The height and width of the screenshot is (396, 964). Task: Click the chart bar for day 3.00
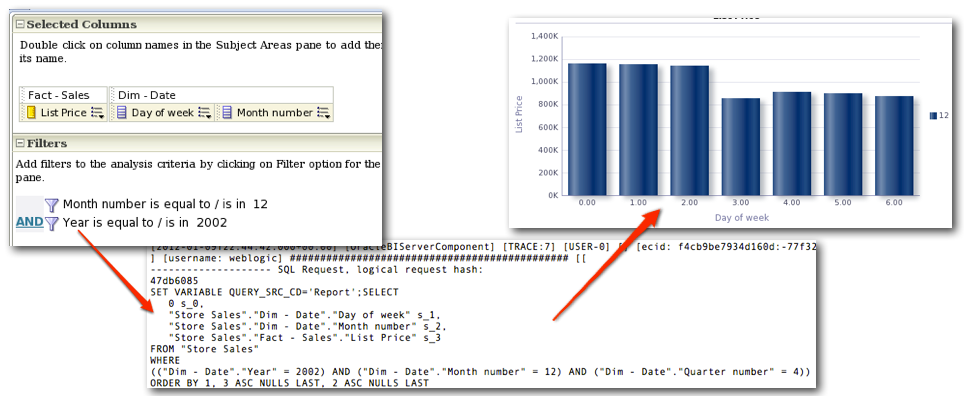pyautogui.click(x=741, y=146)
